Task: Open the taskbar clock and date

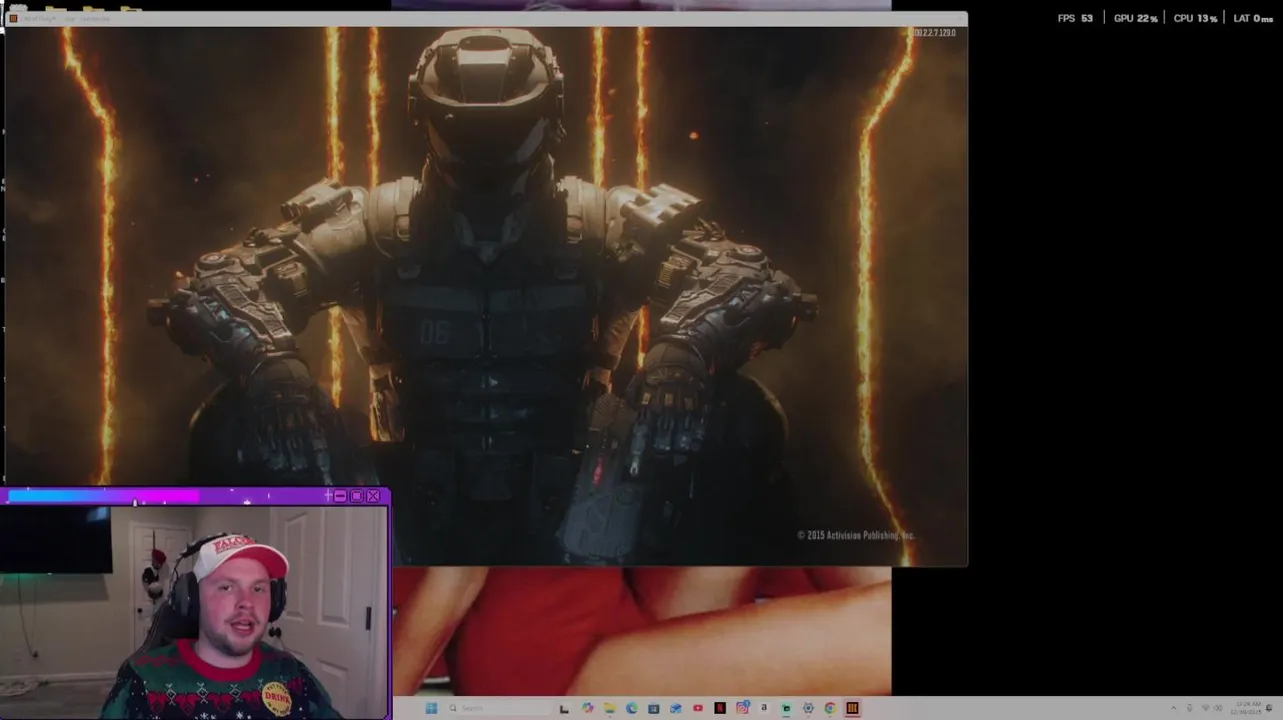Action: (x=1246, y=708)
